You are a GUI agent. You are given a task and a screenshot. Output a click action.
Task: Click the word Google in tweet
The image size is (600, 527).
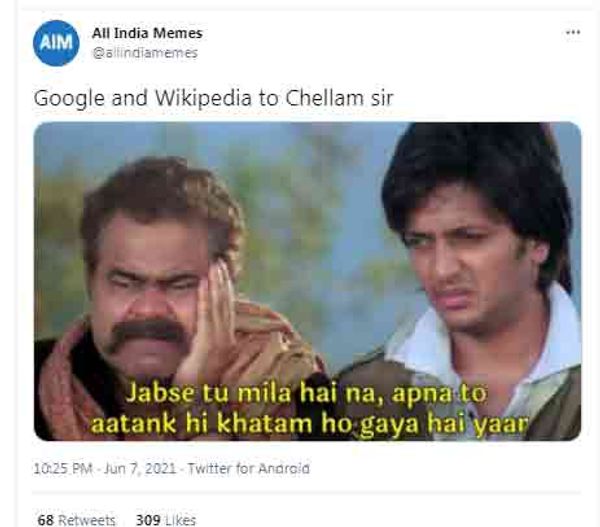point(69,99)
